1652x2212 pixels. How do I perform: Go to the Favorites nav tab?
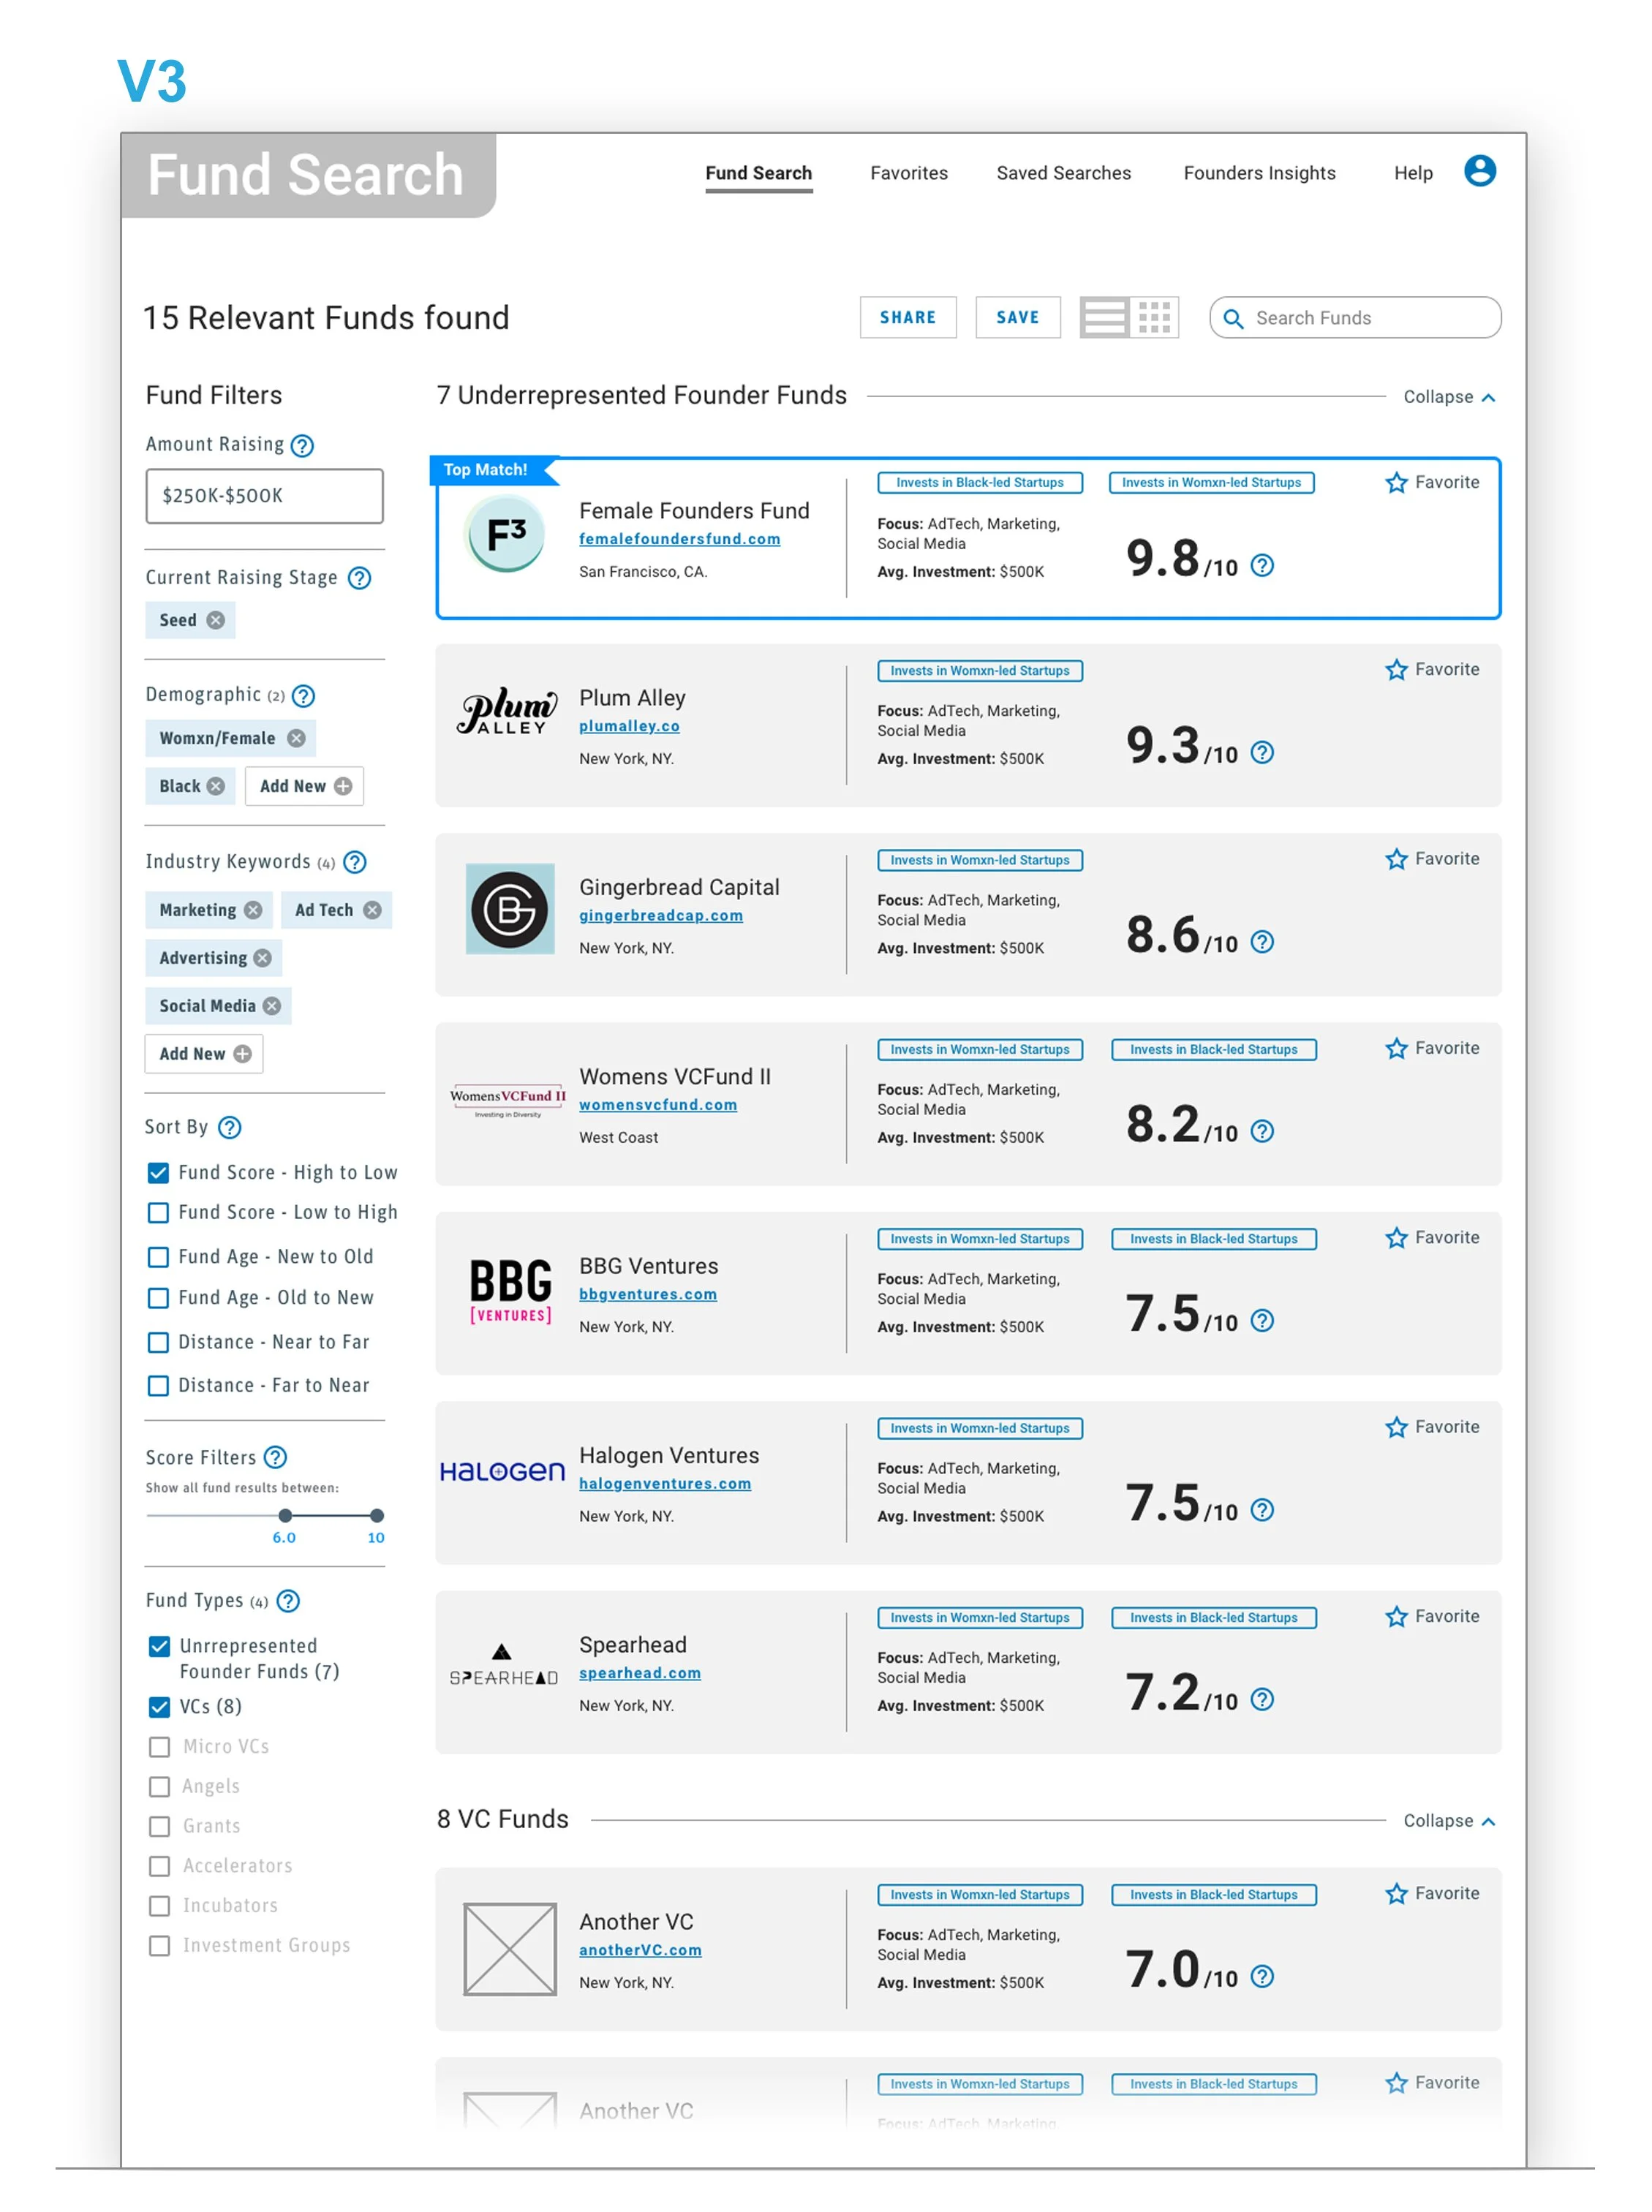908,173
